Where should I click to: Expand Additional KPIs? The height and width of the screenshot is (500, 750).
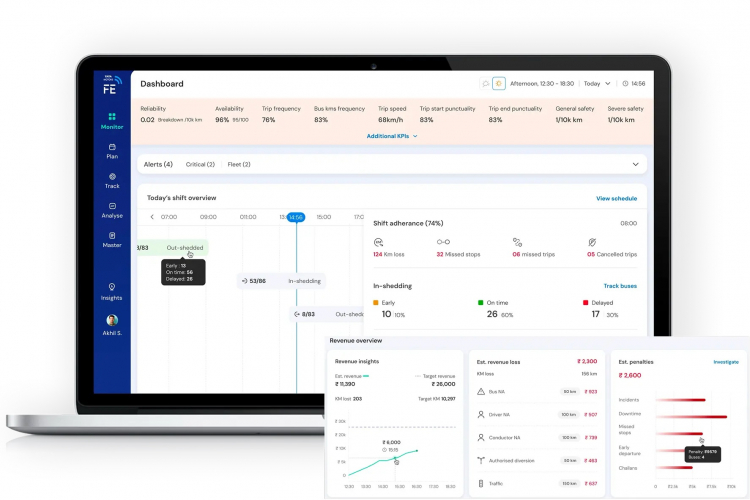(x=392, y=136)
